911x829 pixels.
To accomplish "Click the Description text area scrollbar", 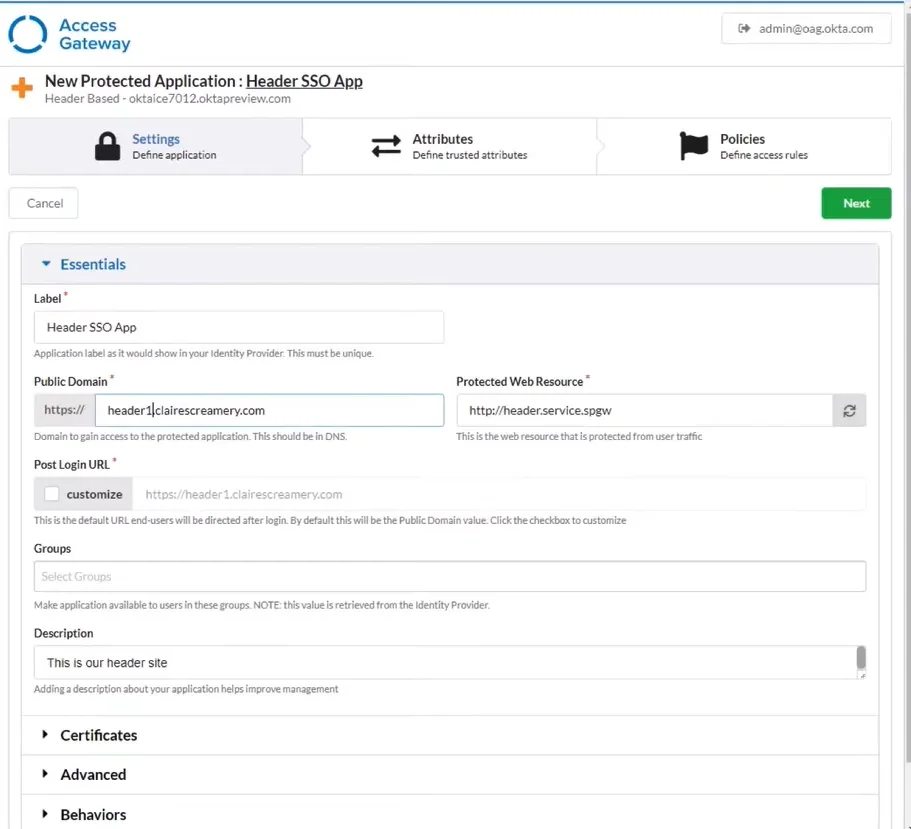I will point(861,658).
